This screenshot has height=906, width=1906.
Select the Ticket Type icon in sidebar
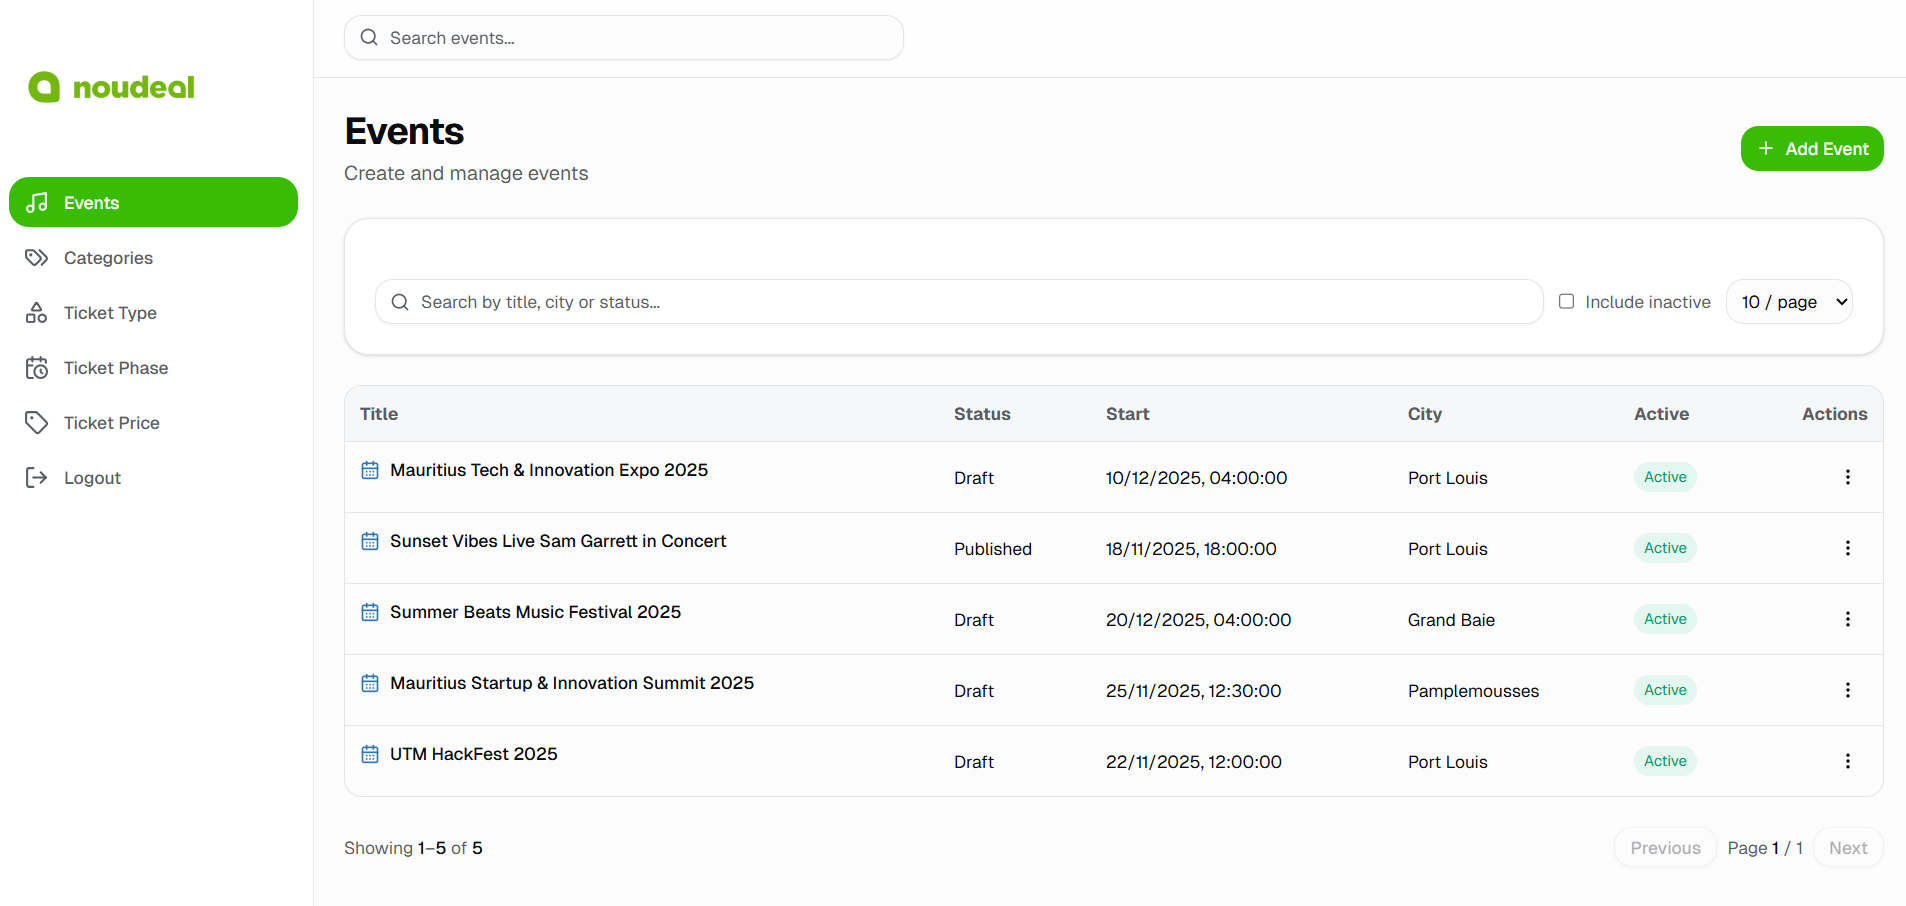tap(37, 312)
